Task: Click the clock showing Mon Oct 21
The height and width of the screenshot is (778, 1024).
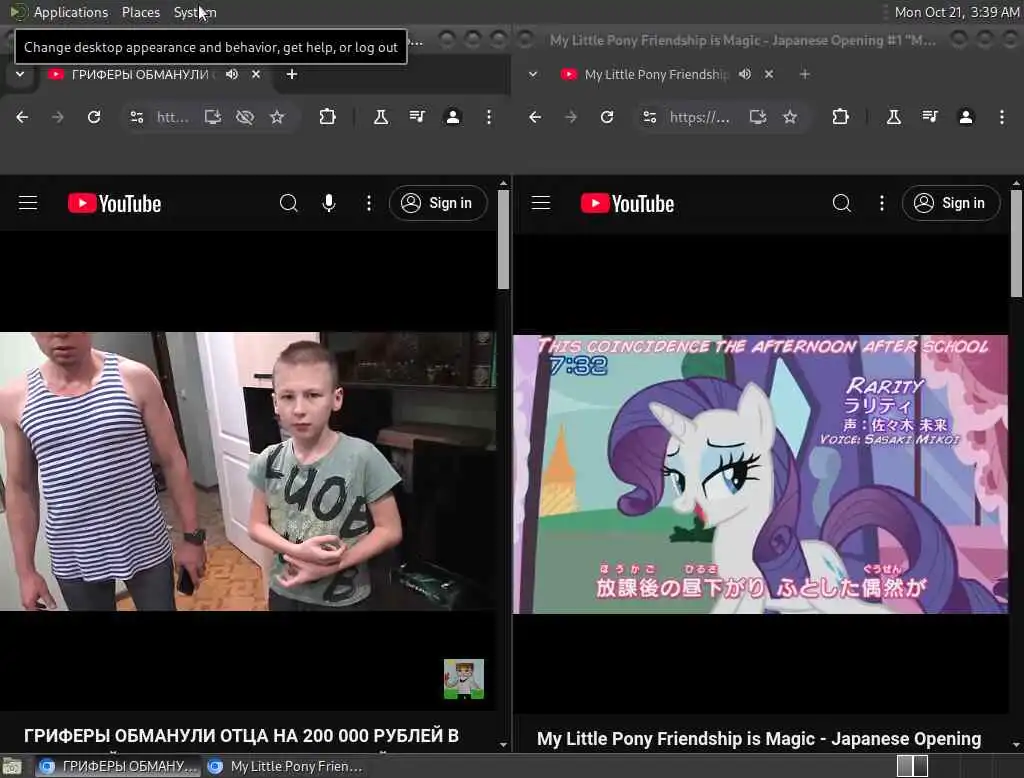Action: pyautogui.click(x=956, y=12)
